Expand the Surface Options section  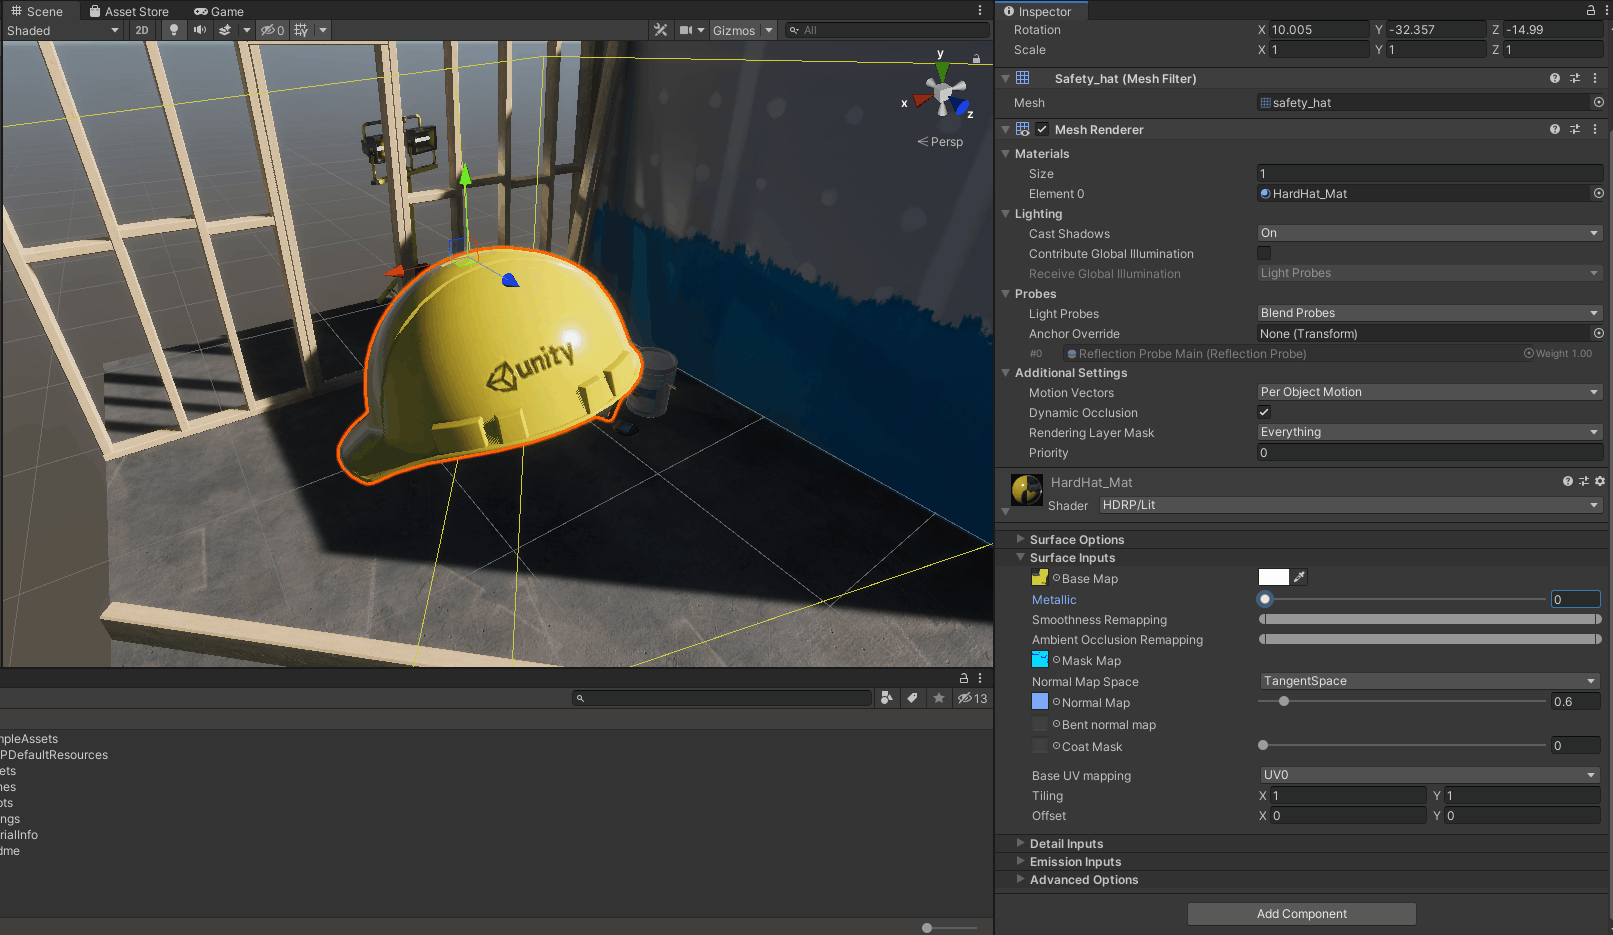(x=1076, y=539)
